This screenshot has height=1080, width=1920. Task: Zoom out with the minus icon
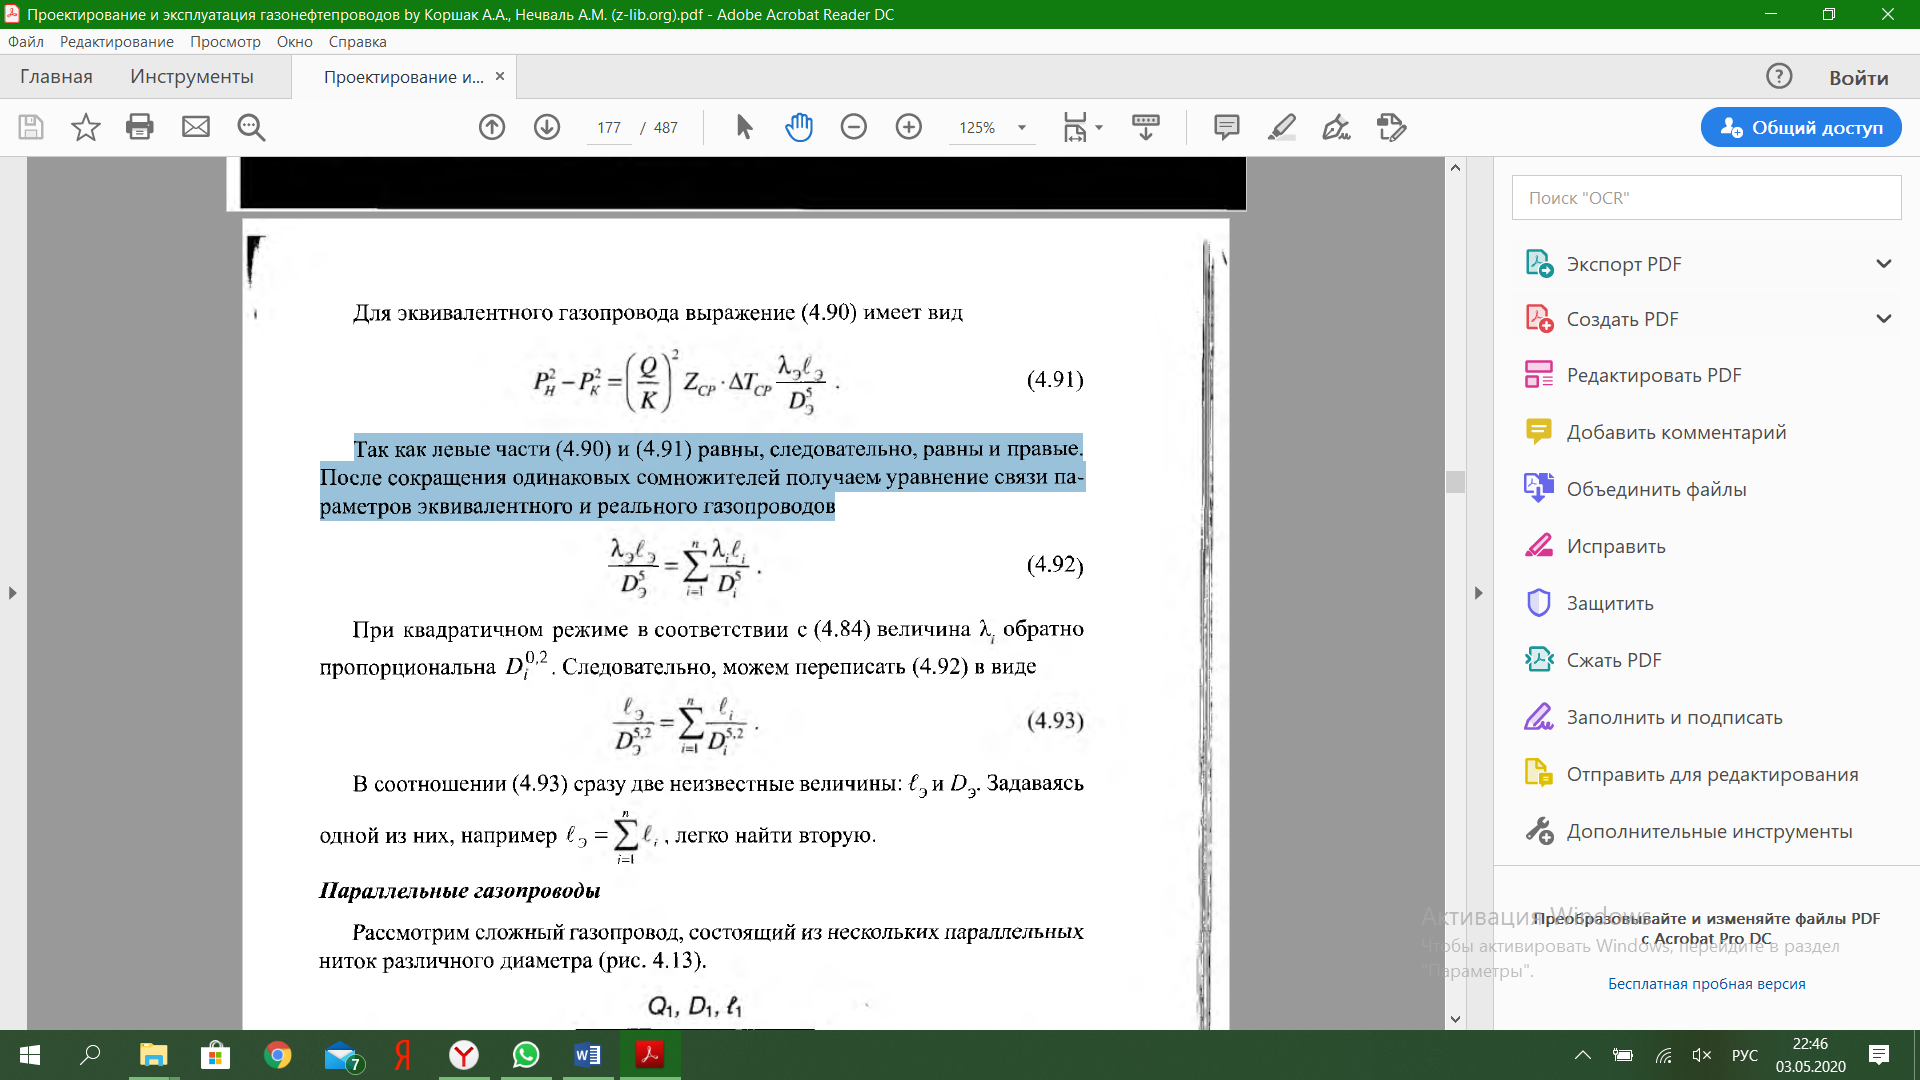(854, 127)
